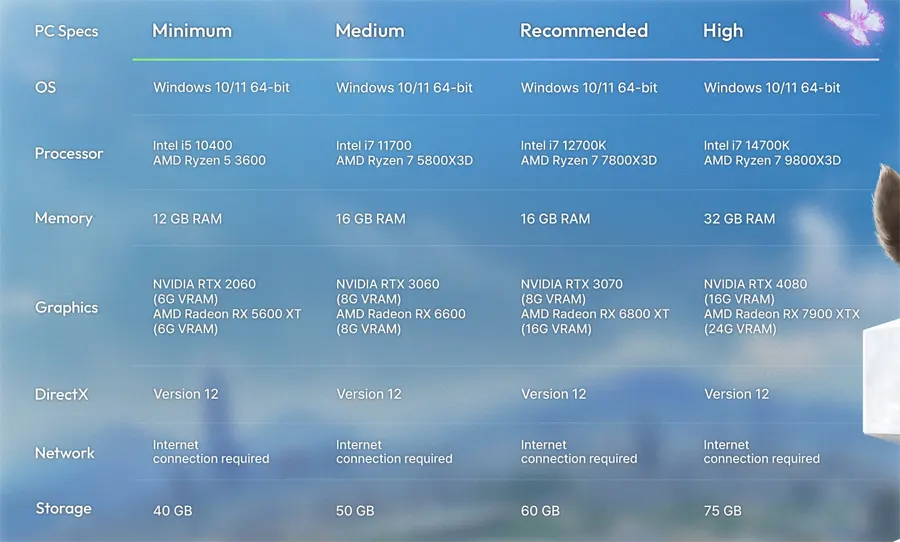Click High column's 'Internet connection required' cell
The height and width of the screenshot is (542, 900).
pos(762,452)
